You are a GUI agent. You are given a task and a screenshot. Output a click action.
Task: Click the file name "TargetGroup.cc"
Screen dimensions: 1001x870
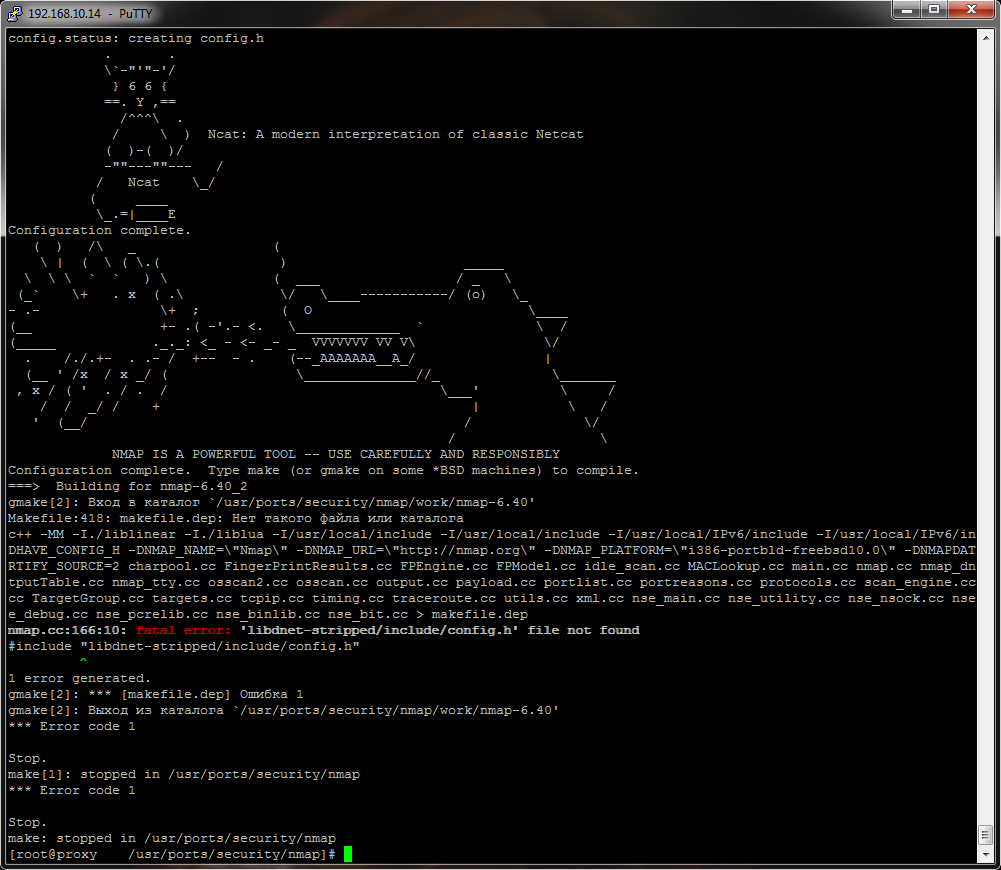(88, 598)
